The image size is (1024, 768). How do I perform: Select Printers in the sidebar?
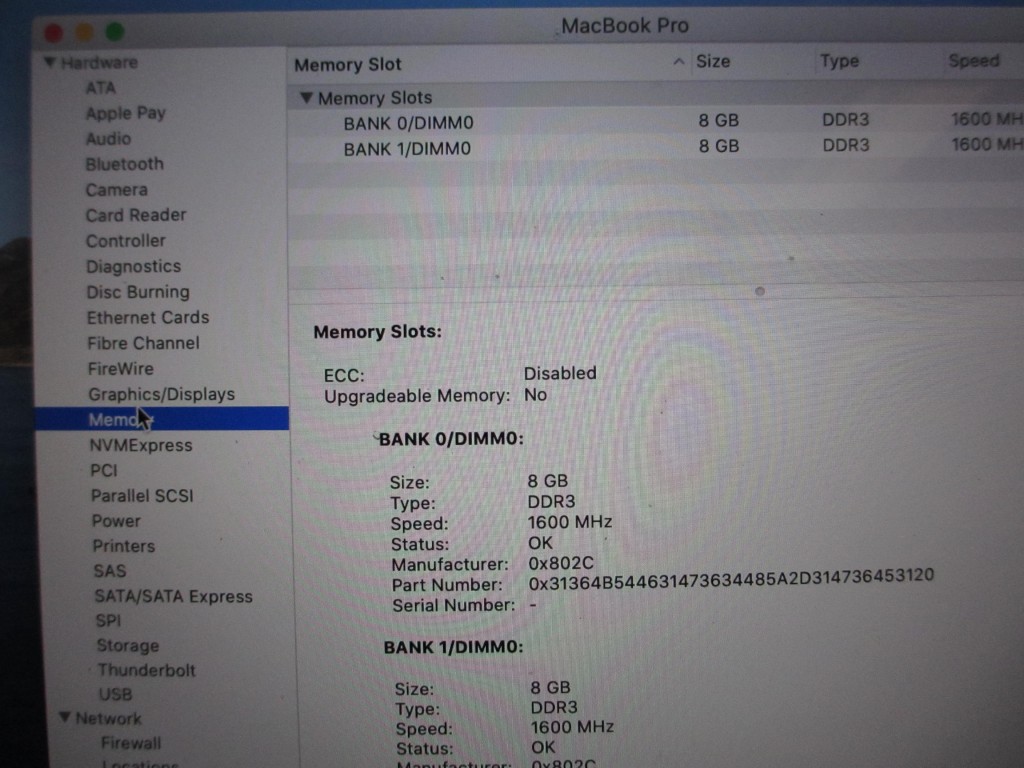point(123,546)
